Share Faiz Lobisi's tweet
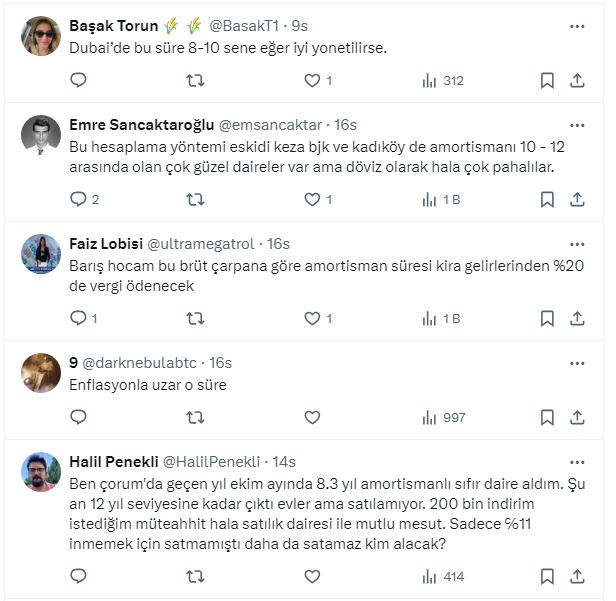This screenshot has width=616, height=601. point(578,318)
